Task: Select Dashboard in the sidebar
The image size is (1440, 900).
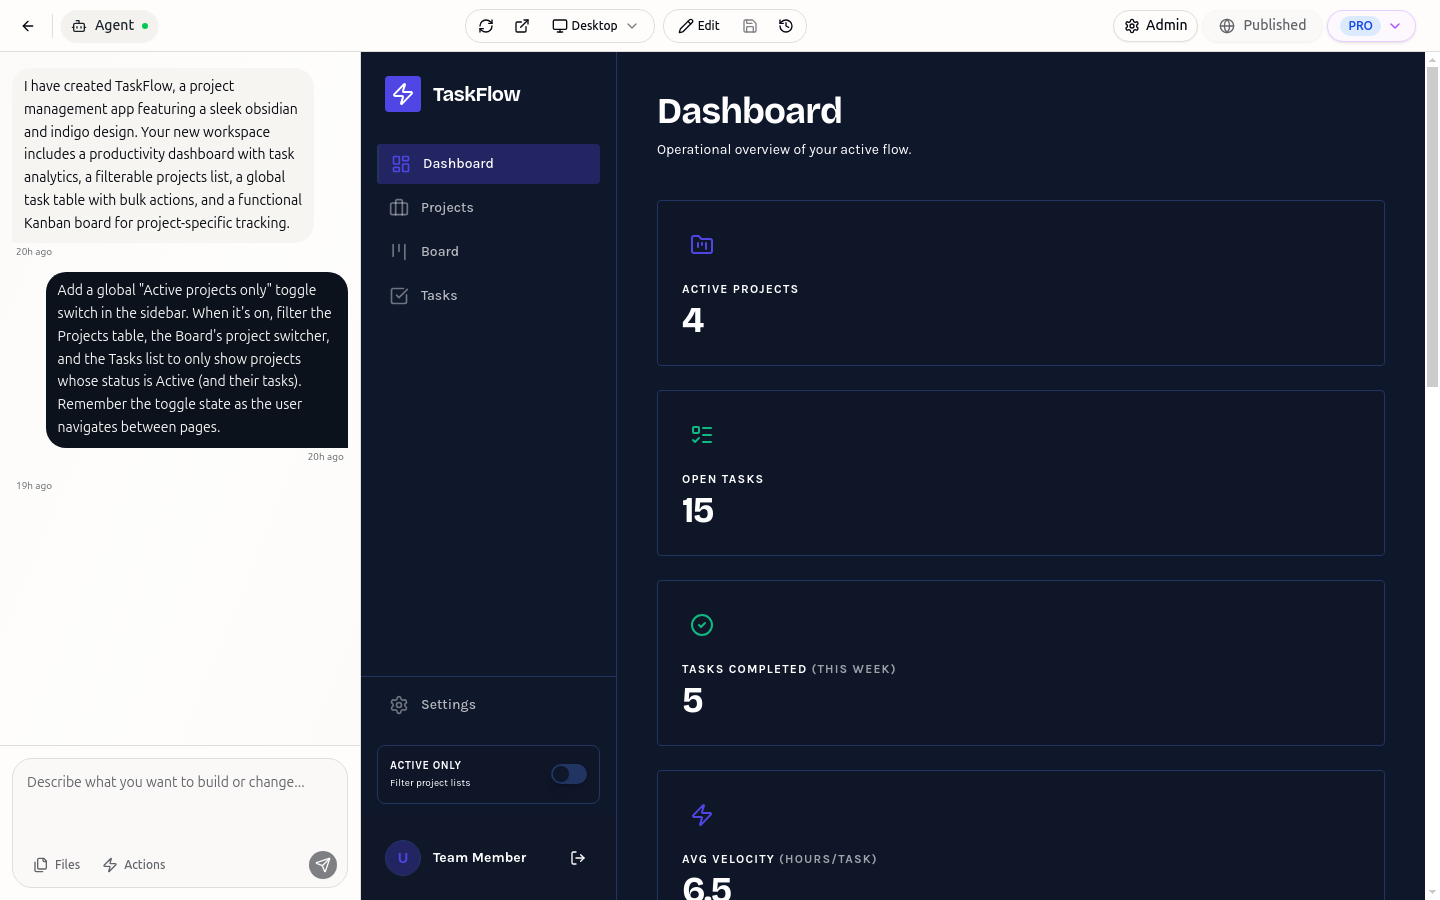Action: [488, 164]
